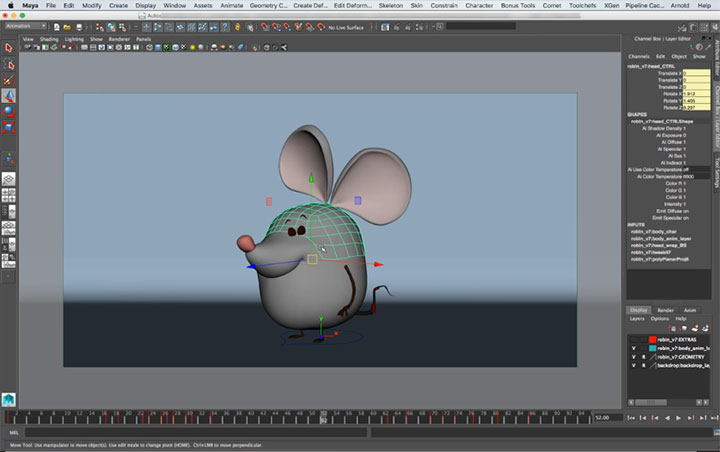Open viewport Panels menu
Viewport: 720px width, 452px height.
pos(143,39)
